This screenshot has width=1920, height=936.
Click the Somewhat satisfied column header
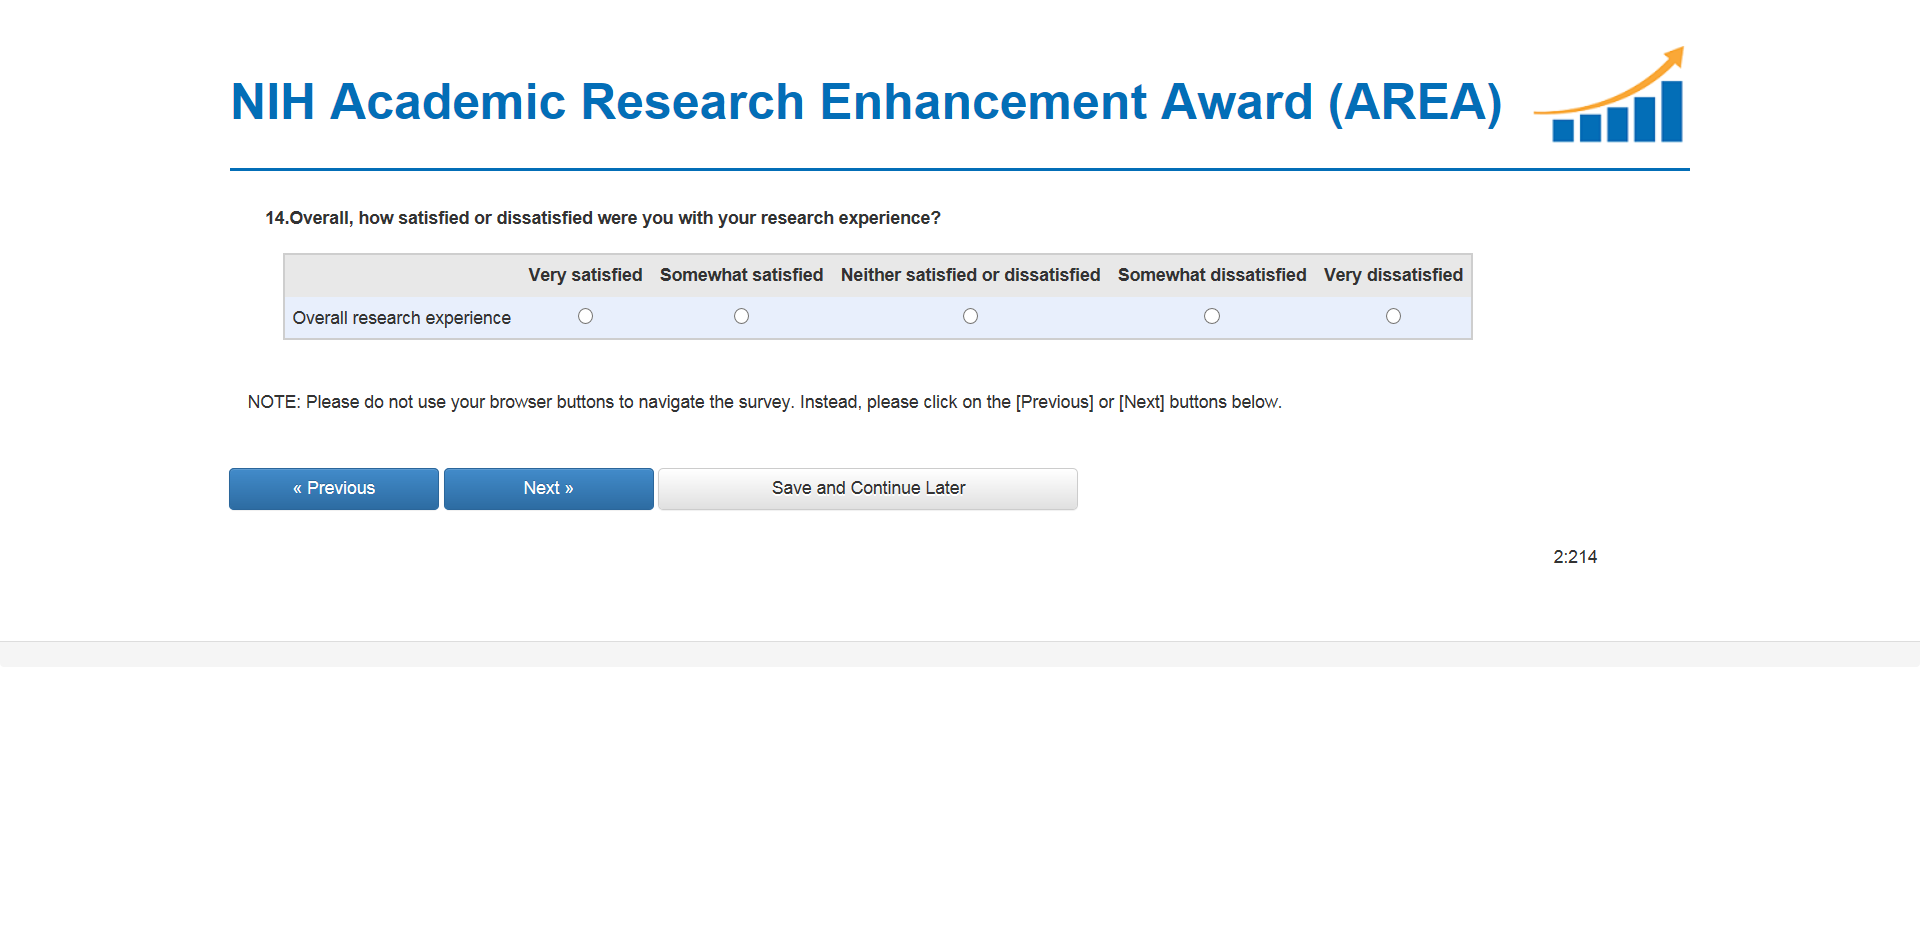tap(741, 275)
